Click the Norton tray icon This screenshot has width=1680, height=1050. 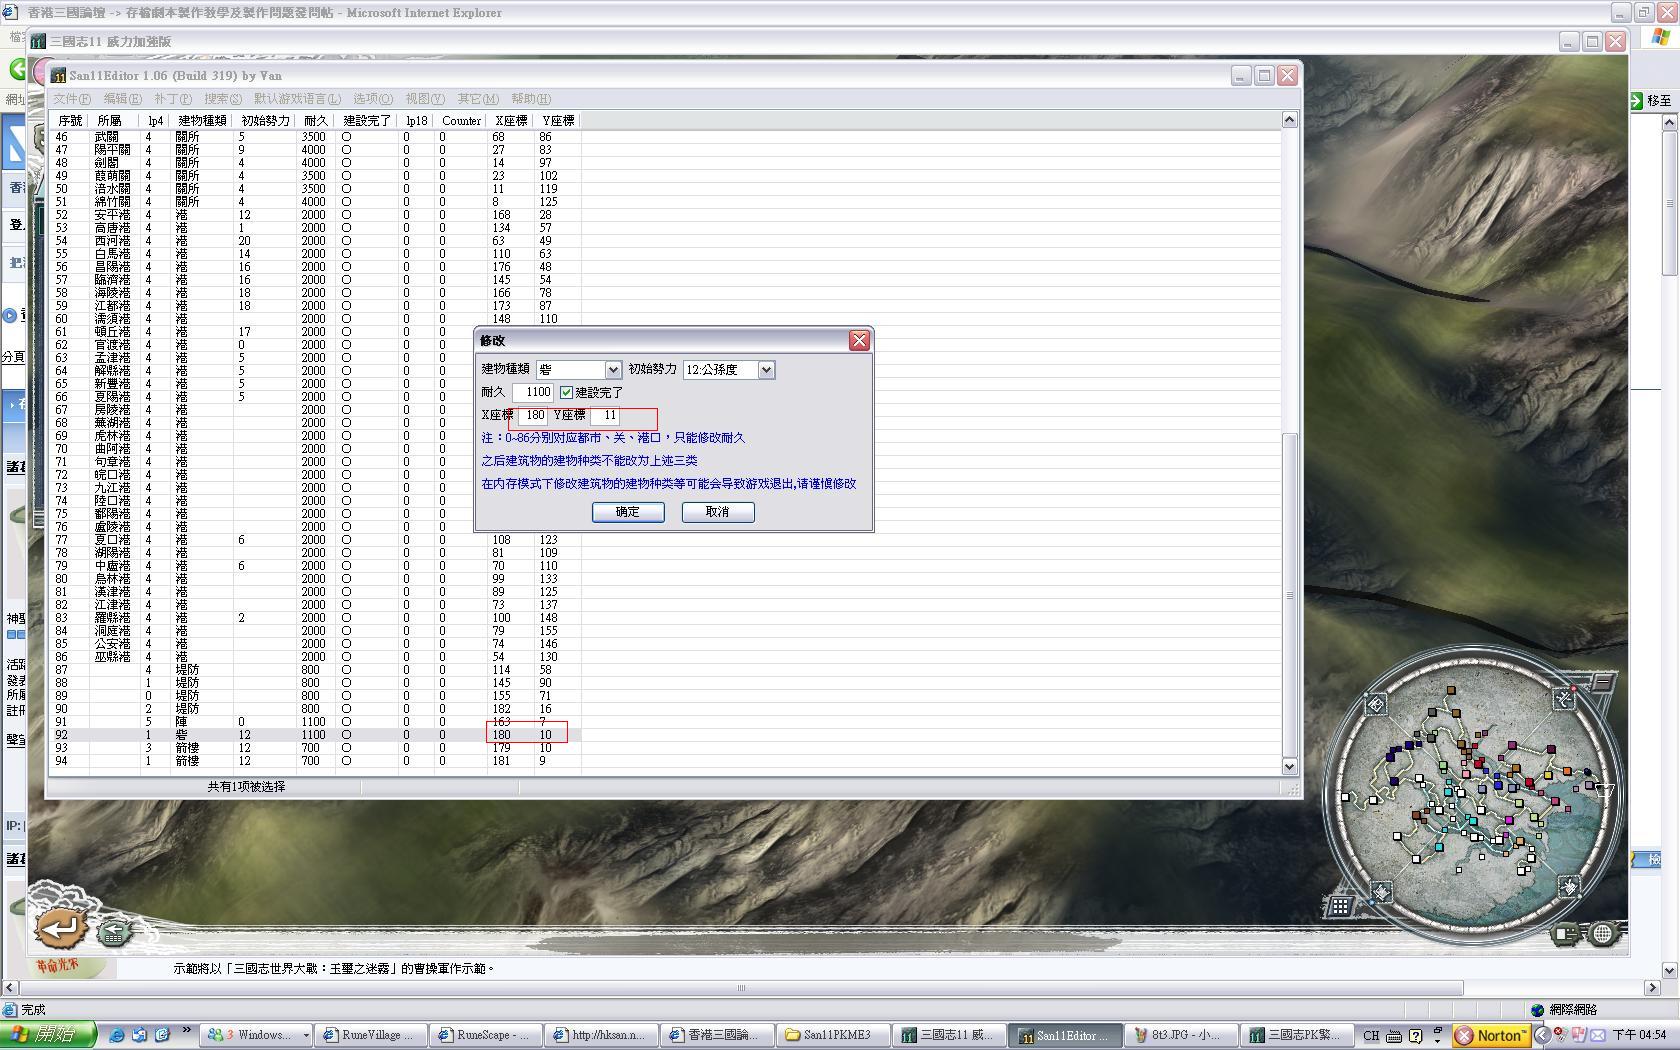pyautogui.click(x=1491, y=1035)
